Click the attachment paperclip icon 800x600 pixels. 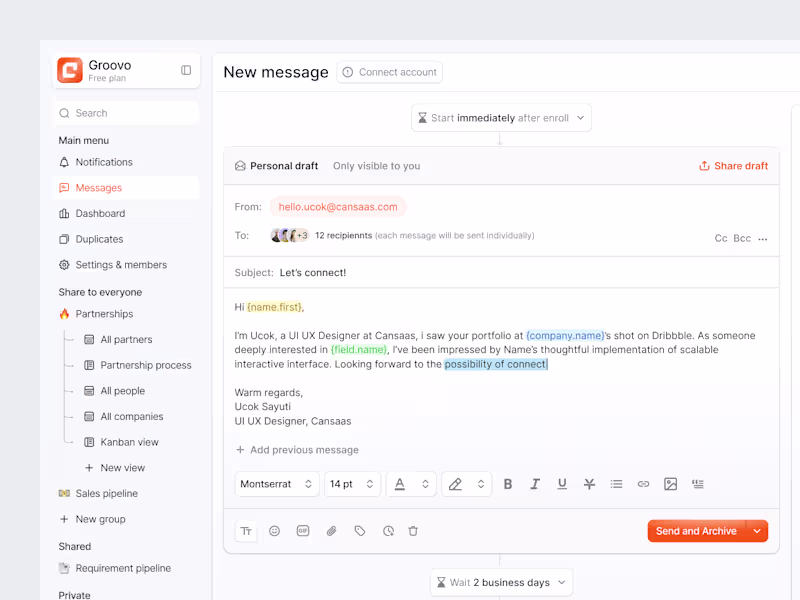tap(331, 531)
